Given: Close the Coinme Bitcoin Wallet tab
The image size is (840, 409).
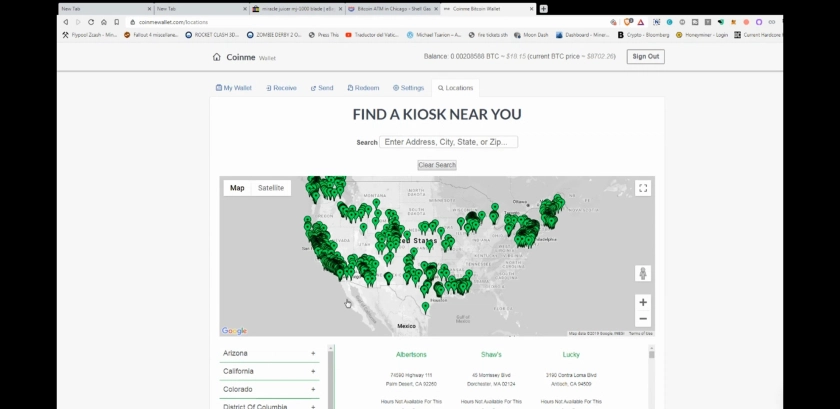Looking at the screenshot, I should (x=531, y=9).
